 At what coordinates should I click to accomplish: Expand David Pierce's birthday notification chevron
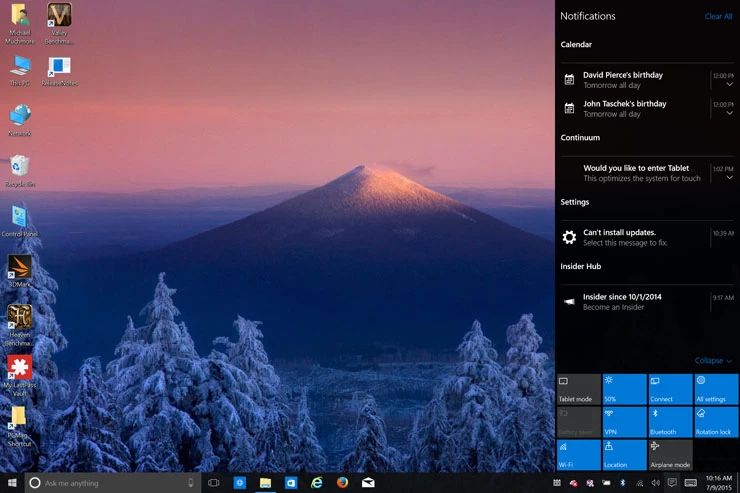[x=730, y=84]
